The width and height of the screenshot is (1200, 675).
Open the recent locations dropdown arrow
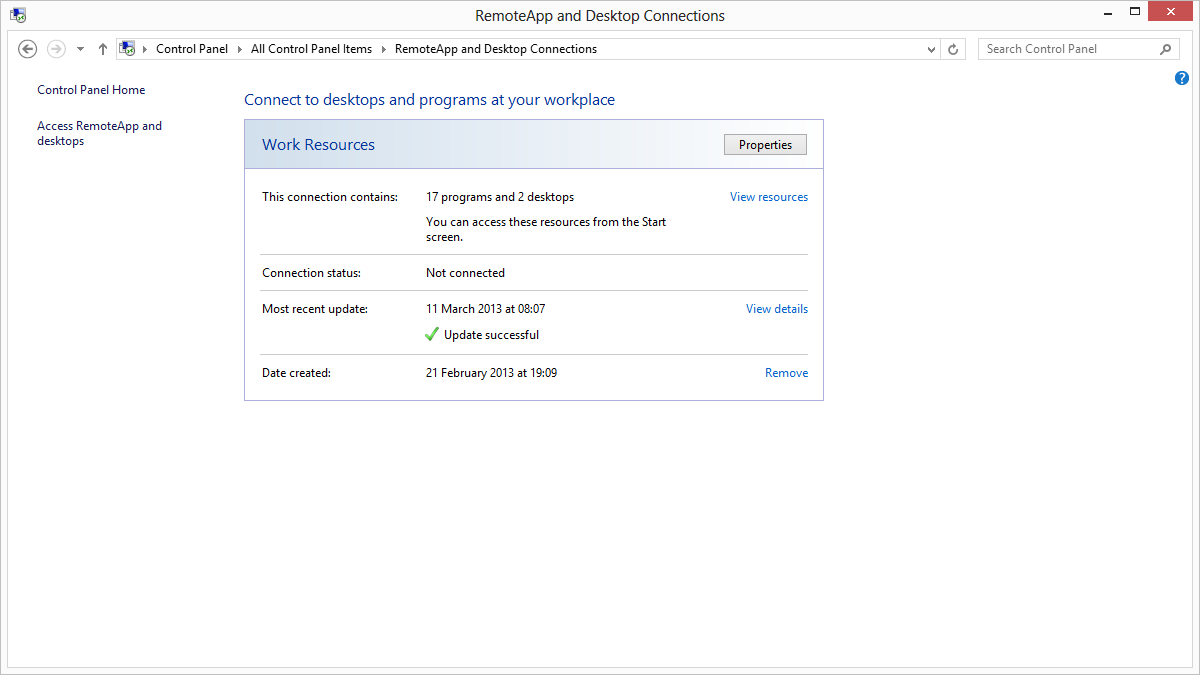pos(80,49)
